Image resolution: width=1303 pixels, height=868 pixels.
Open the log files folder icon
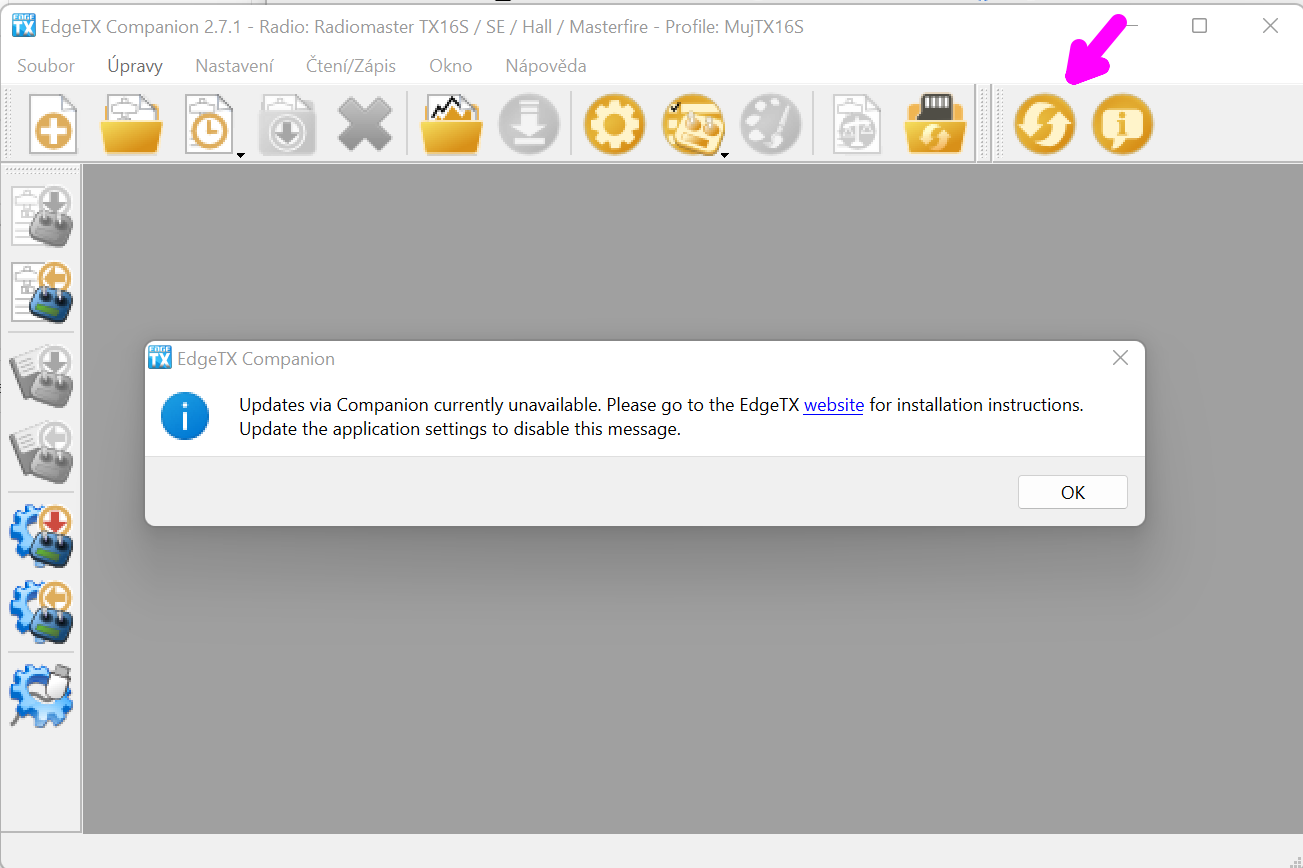[452, 125]
